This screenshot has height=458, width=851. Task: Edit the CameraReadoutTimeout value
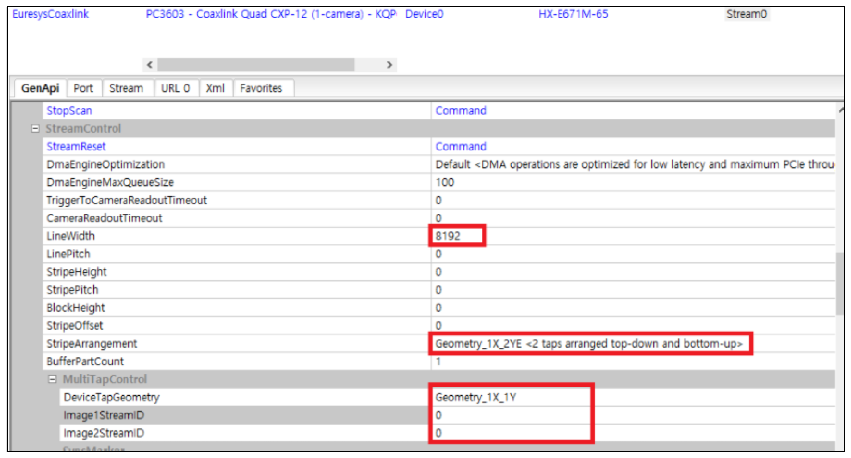pyautogui.click(x=633, y=218)
